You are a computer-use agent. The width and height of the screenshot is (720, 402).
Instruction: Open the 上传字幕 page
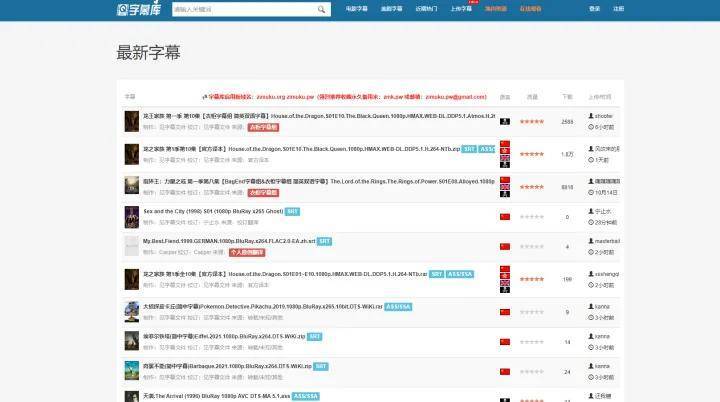(x=462, y=9)
